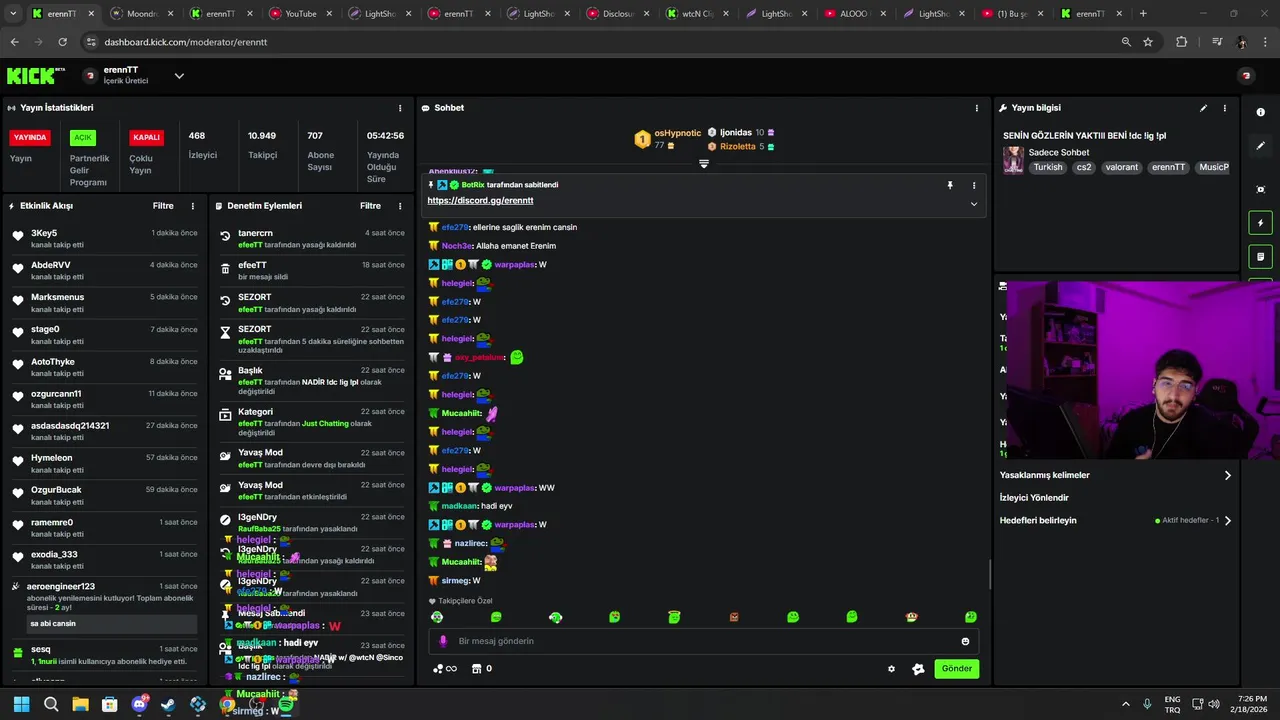Click the YAYINDA live status badge
This screenshot has width=1280, height=720.
point(30,138)
